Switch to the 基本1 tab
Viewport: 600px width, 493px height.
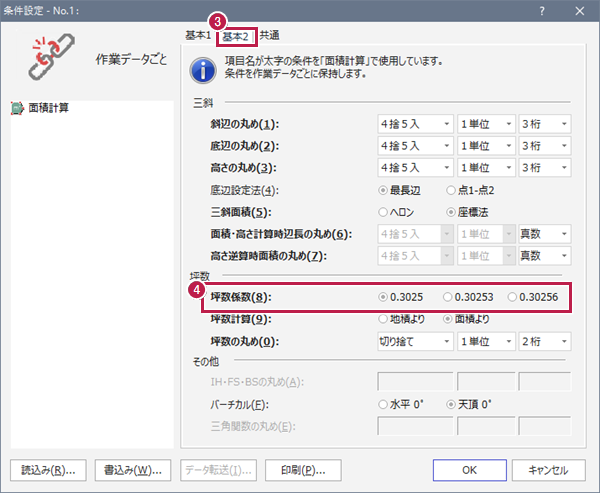click(198, 35)
